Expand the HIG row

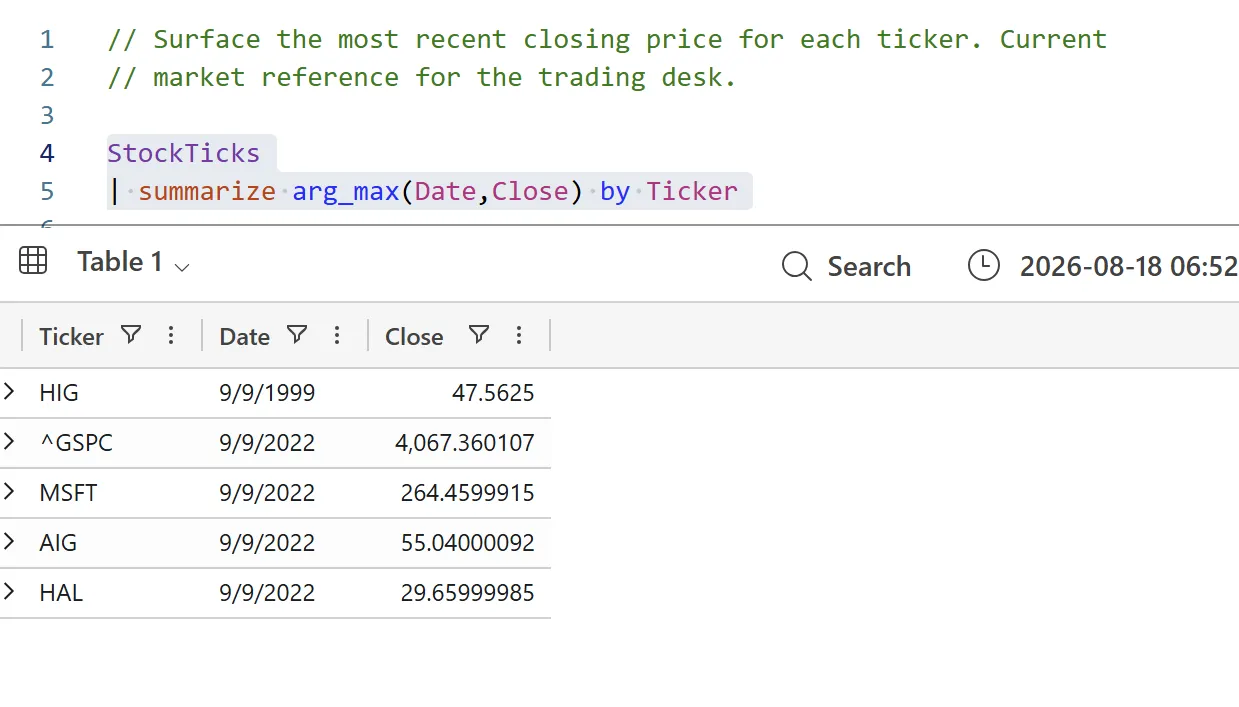tap(9, 391)
